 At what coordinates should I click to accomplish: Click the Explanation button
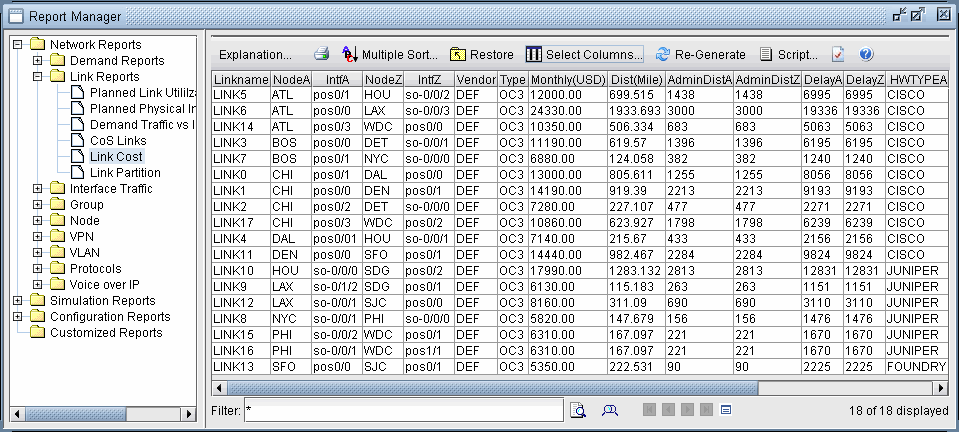tap(255, 55)
